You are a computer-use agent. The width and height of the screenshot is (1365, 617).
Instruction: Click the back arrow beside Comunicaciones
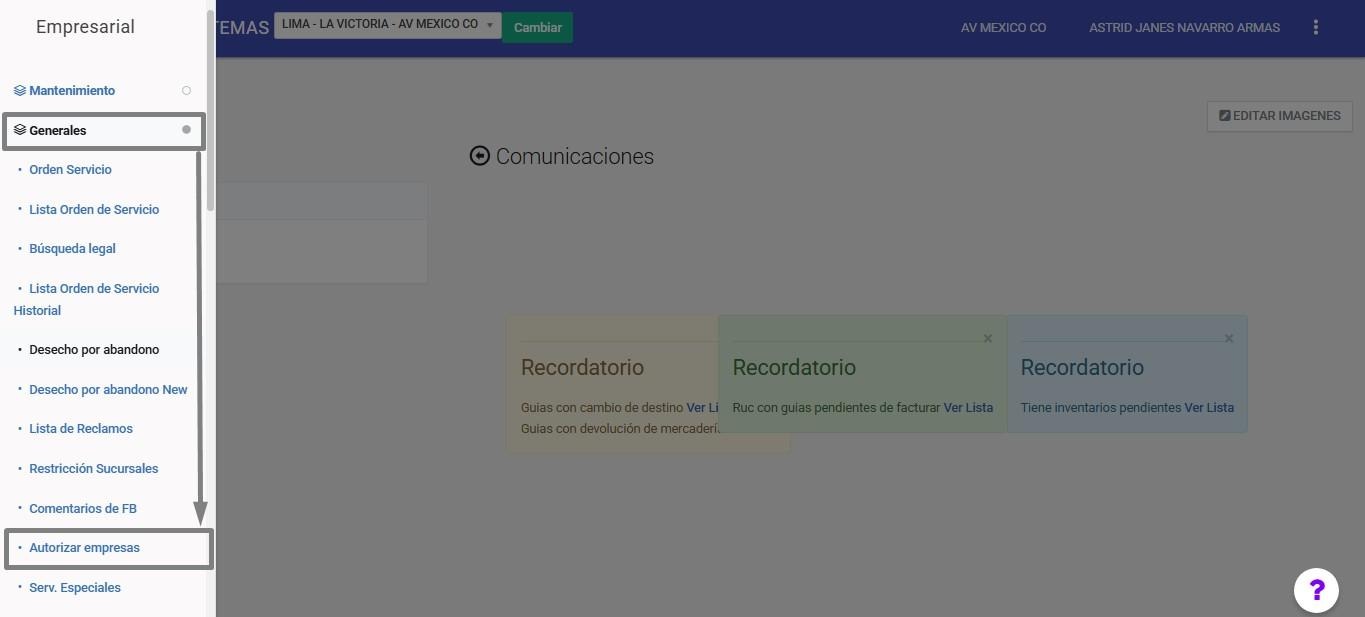tap(480, 156)
